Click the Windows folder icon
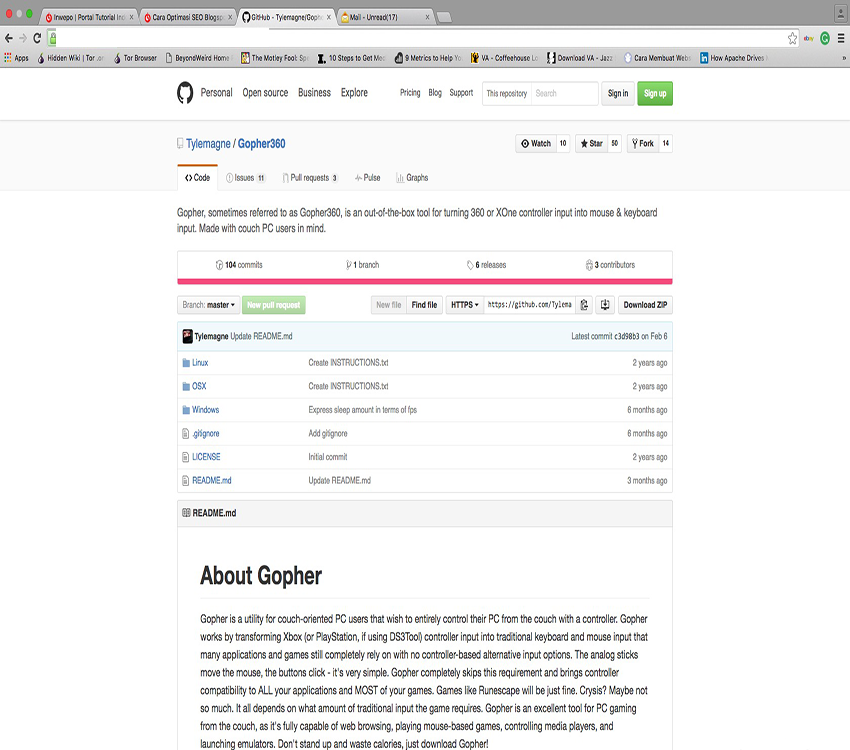 coord(186,410)
